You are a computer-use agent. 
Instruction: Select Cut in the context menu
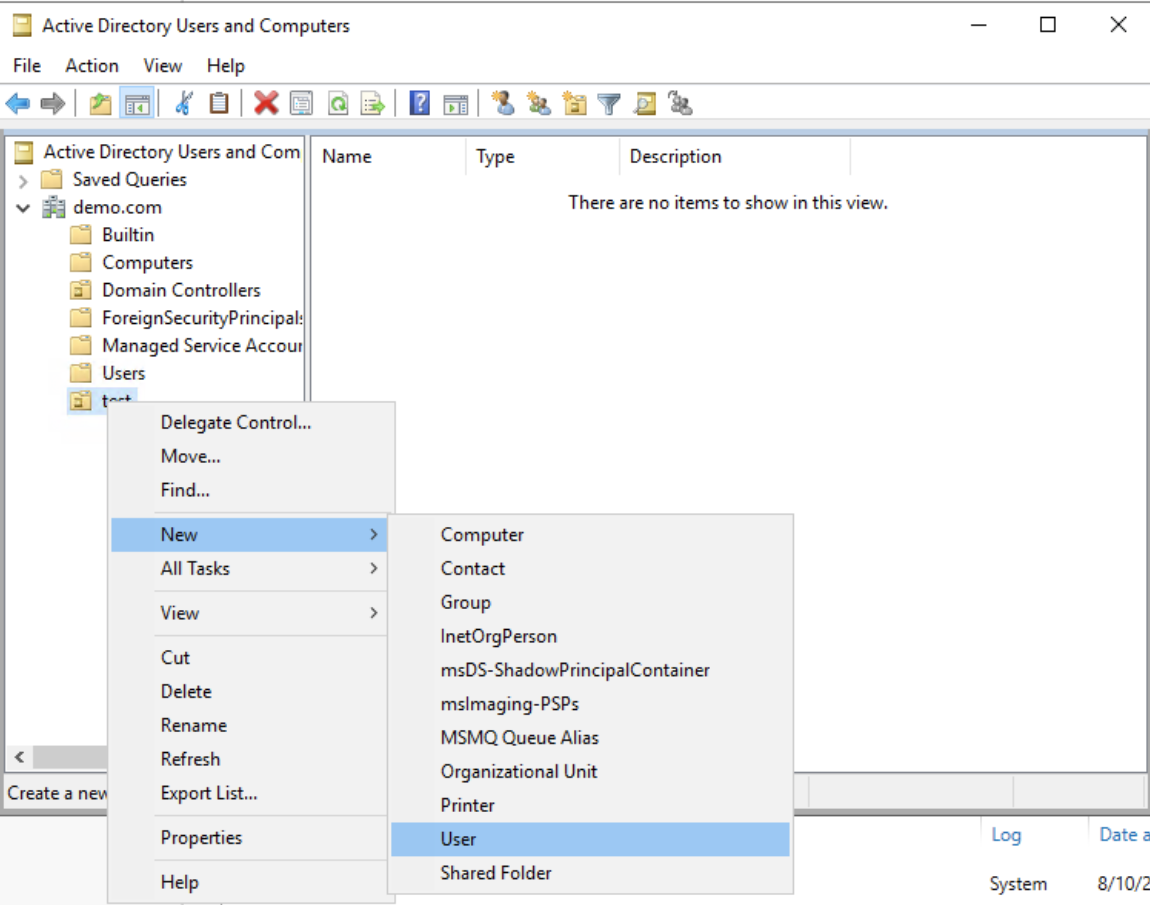tap(249, 657)
